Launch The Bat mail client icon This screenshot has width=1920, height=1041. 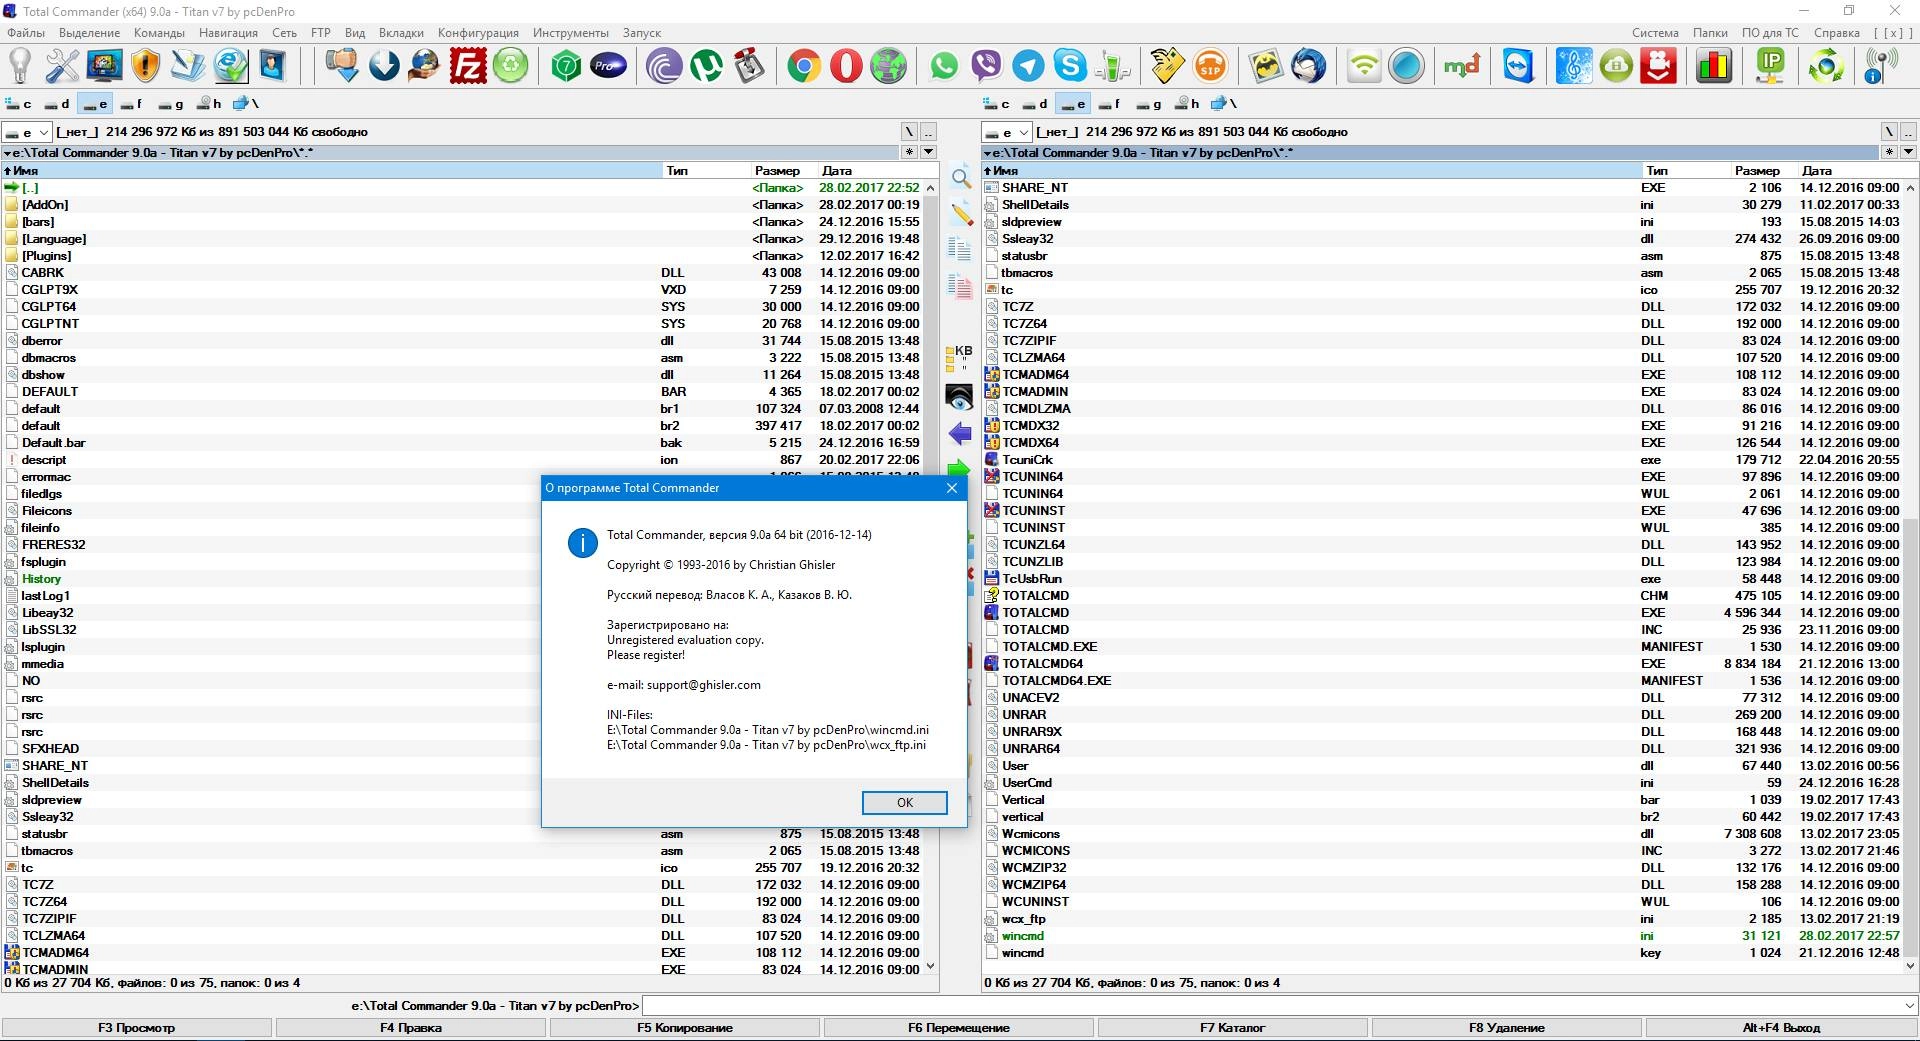1267,67
